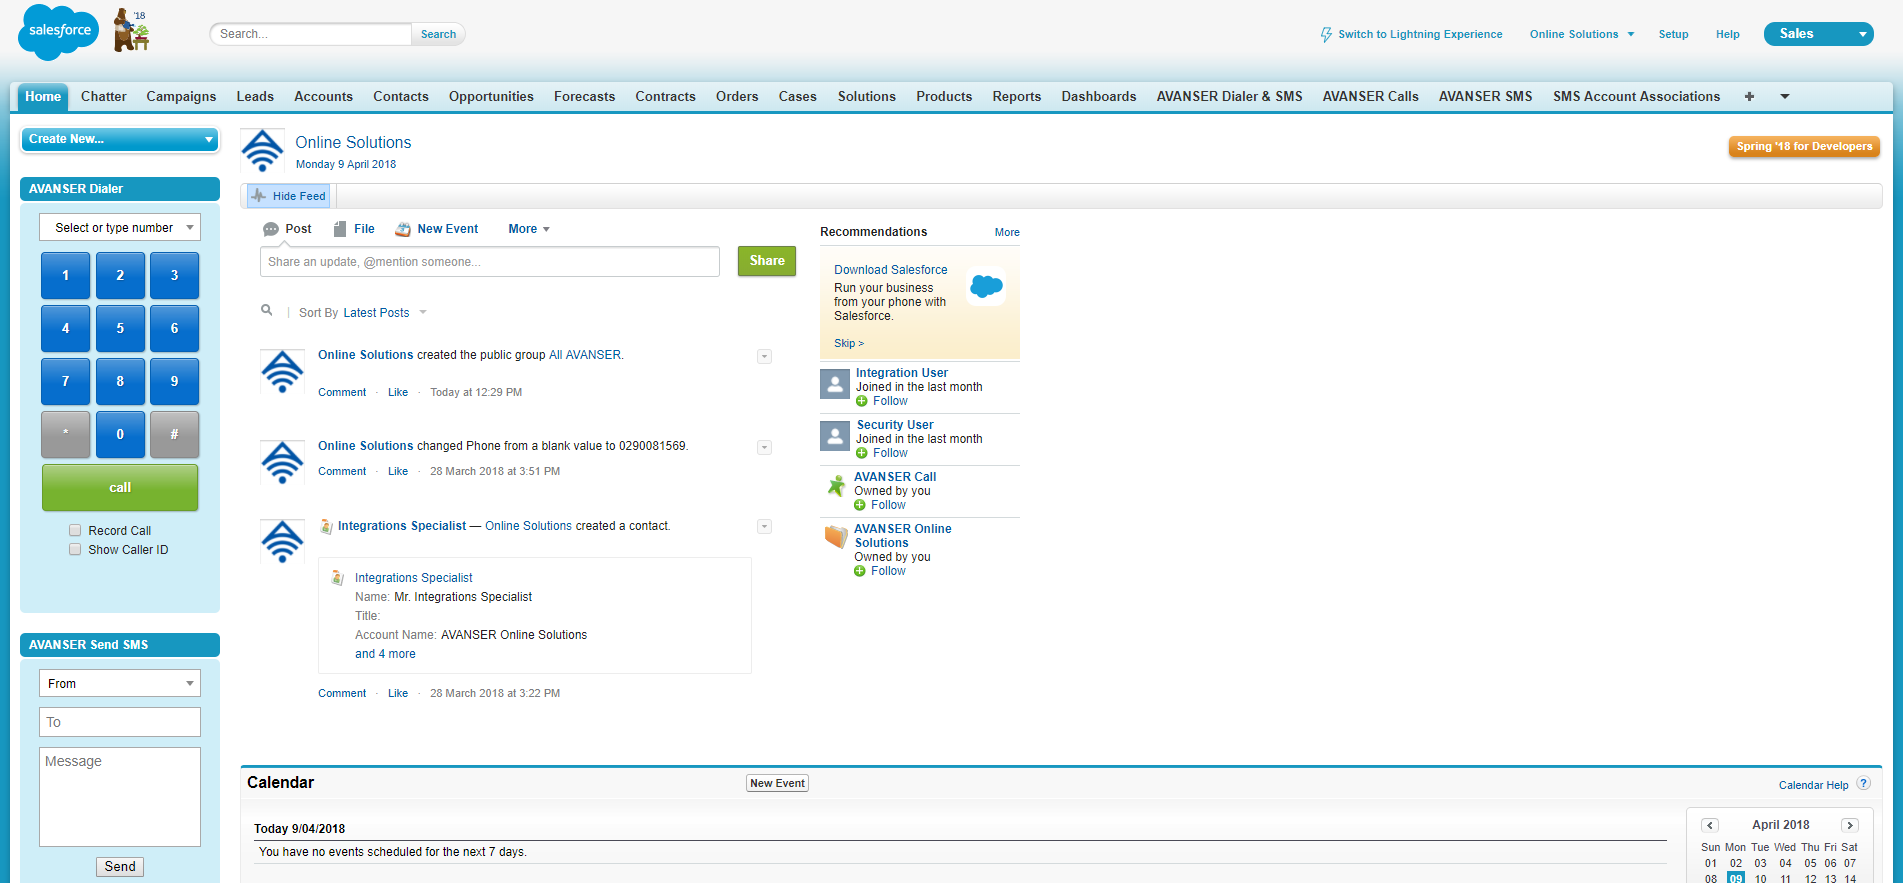The height and width of the screenshot is (883, 1903).
Task: Click green plus Follow icon for Integration User
Action: click(862, 401)
